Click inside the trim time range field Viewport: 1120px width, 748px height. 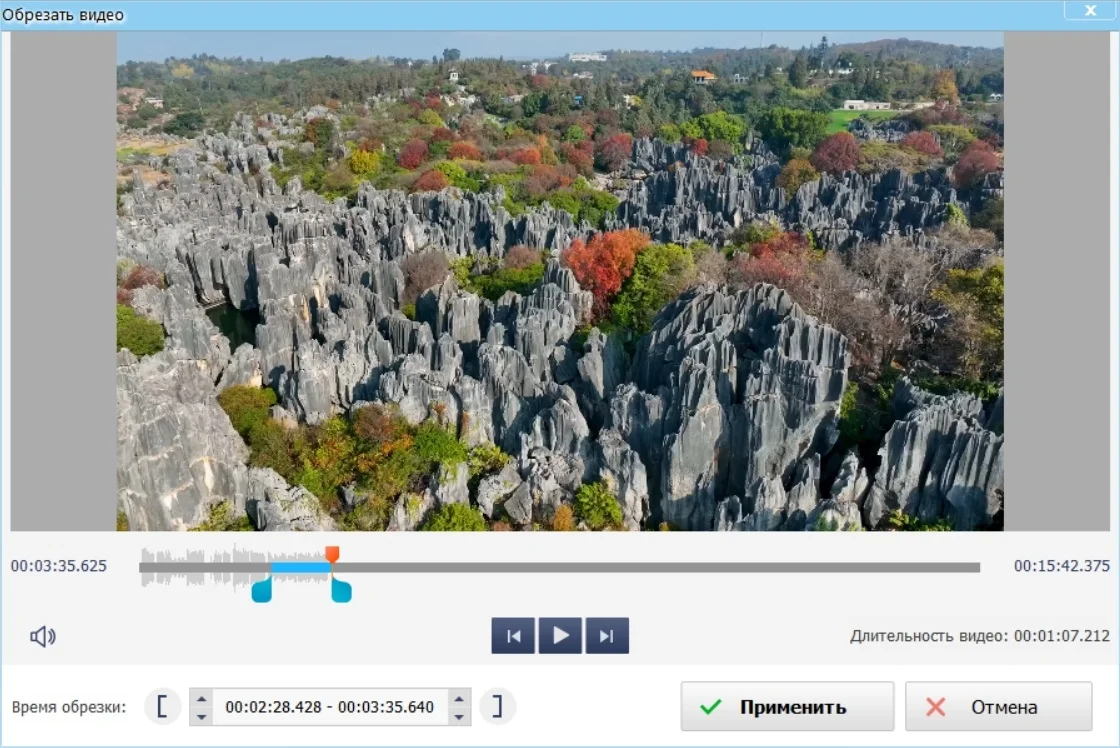tap(330, 707)
